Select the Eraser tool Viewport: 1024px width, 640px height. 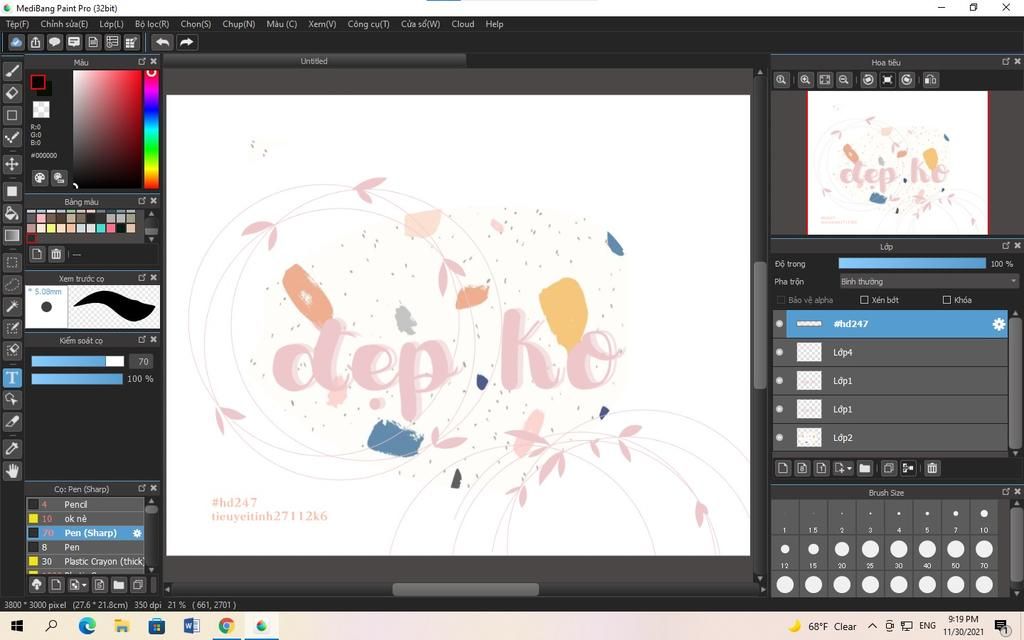(12, 93)
